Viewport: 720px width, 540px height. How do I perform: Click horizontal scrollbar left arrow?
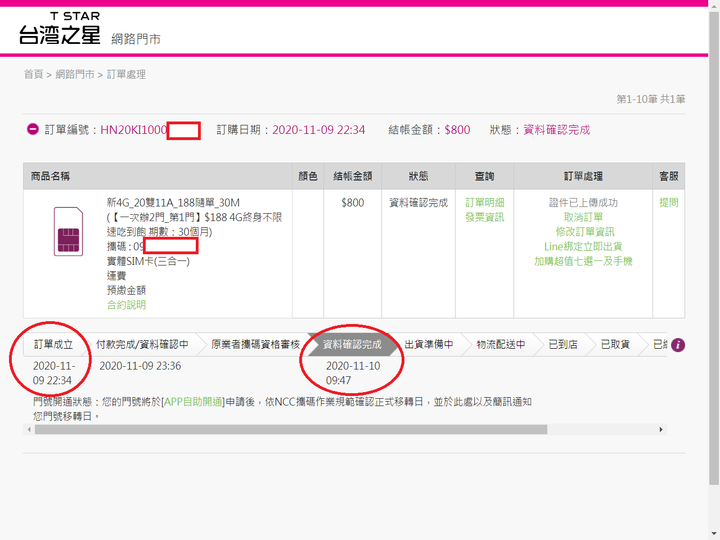tap(29, 429)
